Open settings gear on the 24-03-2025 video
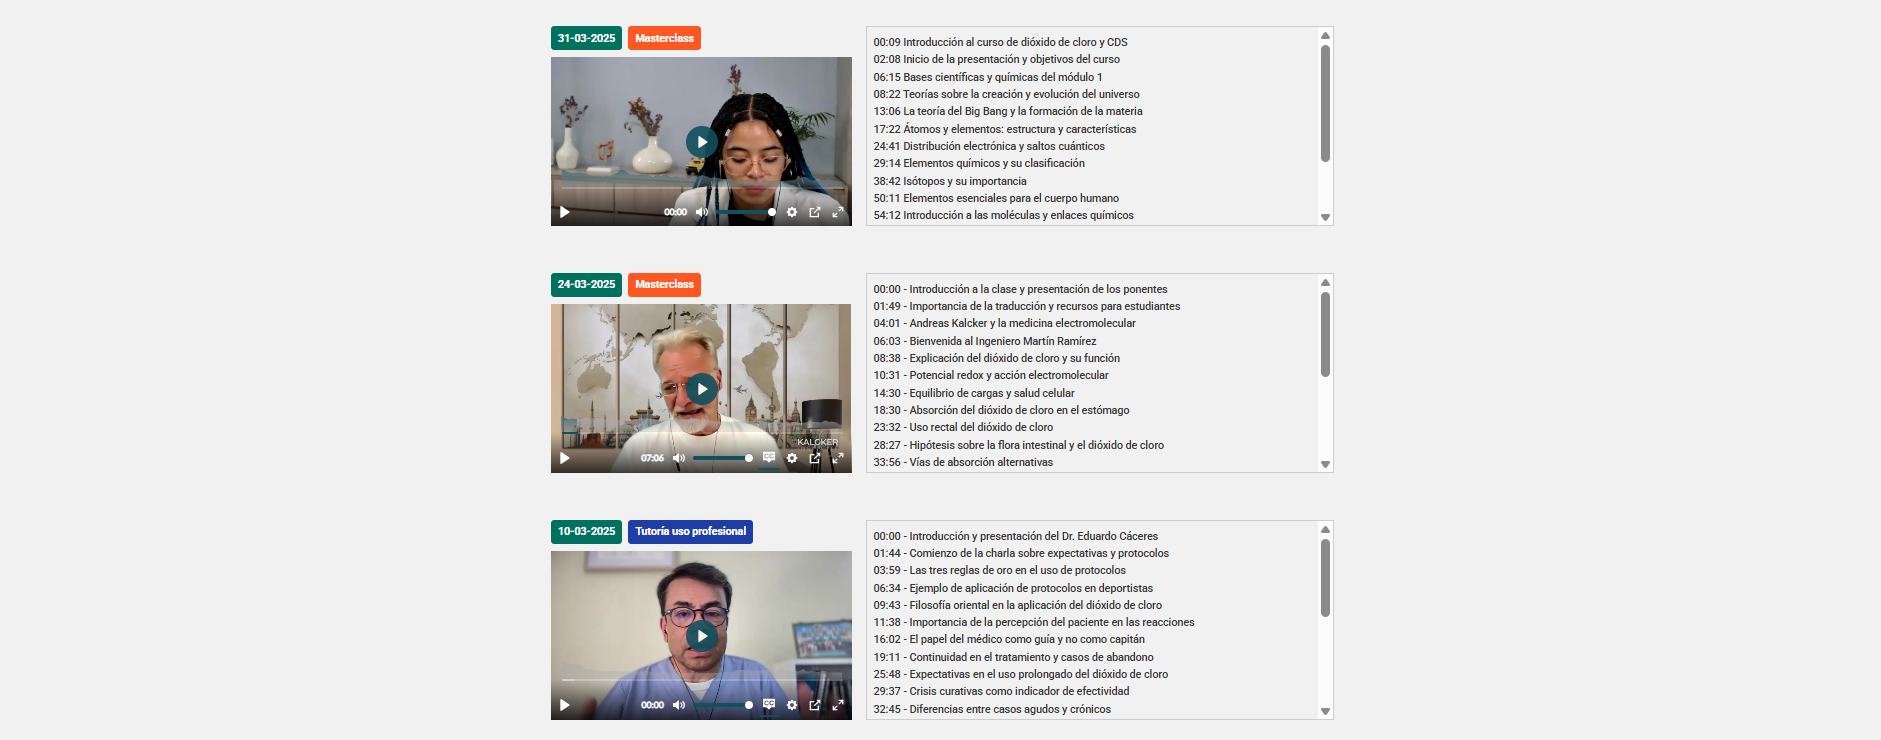The width and height of the screenshot is (1881, 740). (792, 458)
